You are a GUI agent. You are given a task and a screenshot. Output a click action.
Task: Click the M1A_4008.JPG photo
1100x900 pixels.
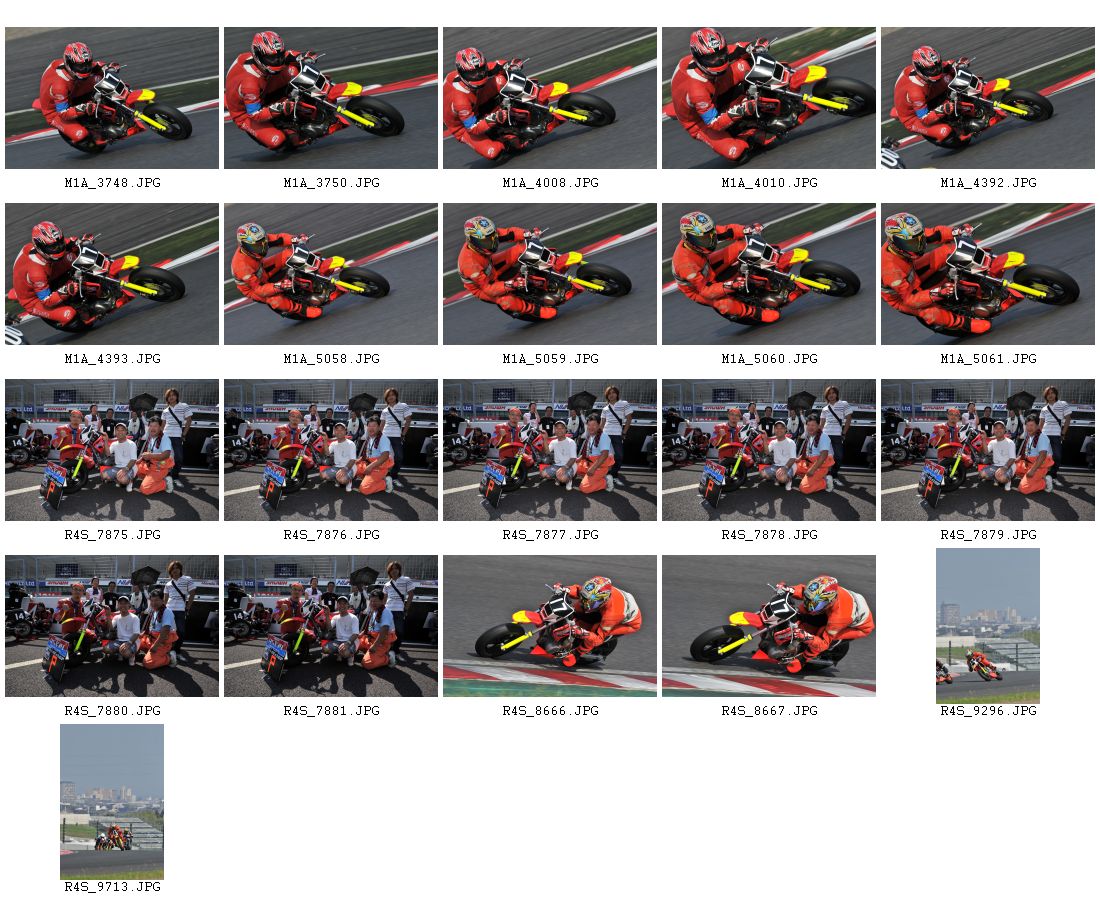click(550, 98)
